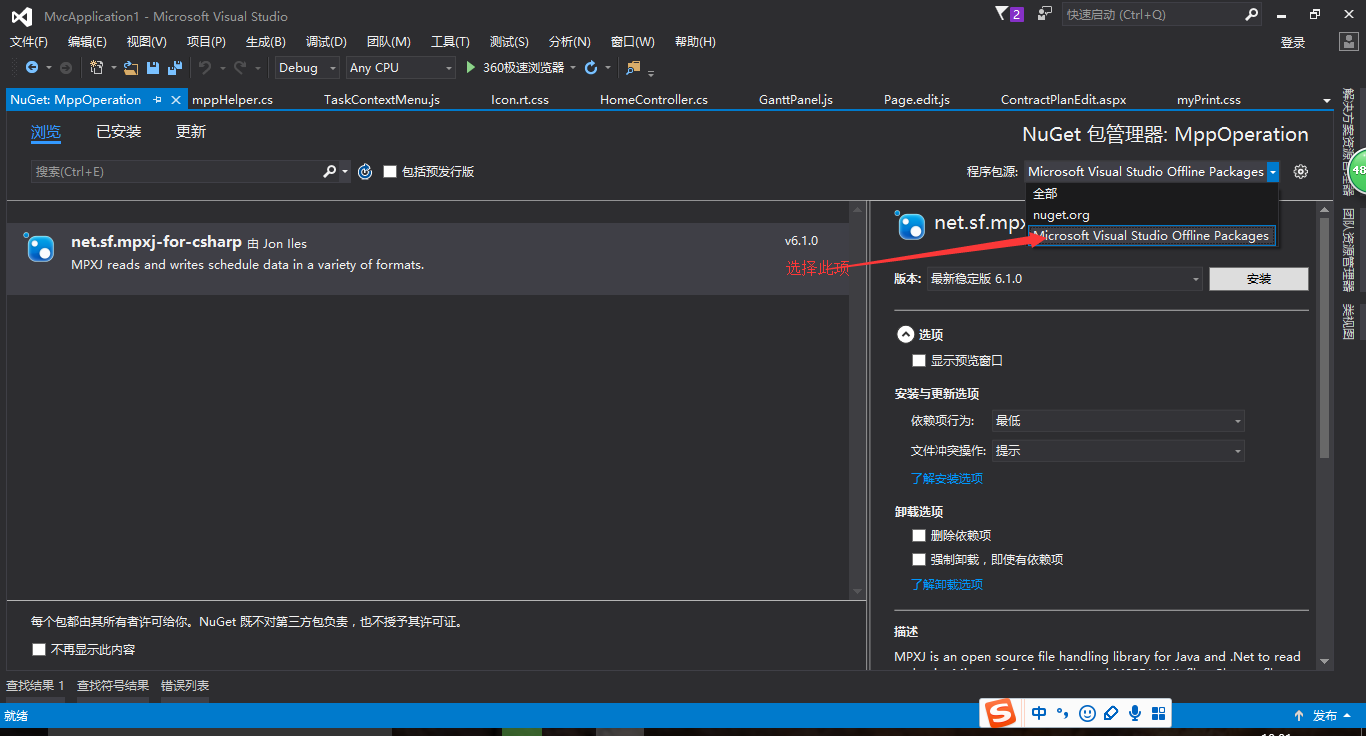Click the Sogou microphone voice input icon
Viewport: 1366px width, 736px height.
click(1135, 713)
